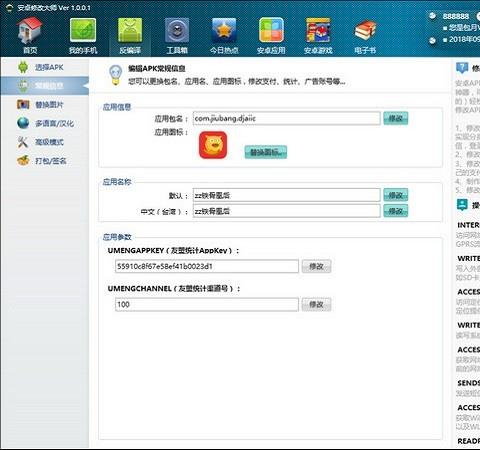
Task: Click the account name 888888
Action: [x=456, y=16]
